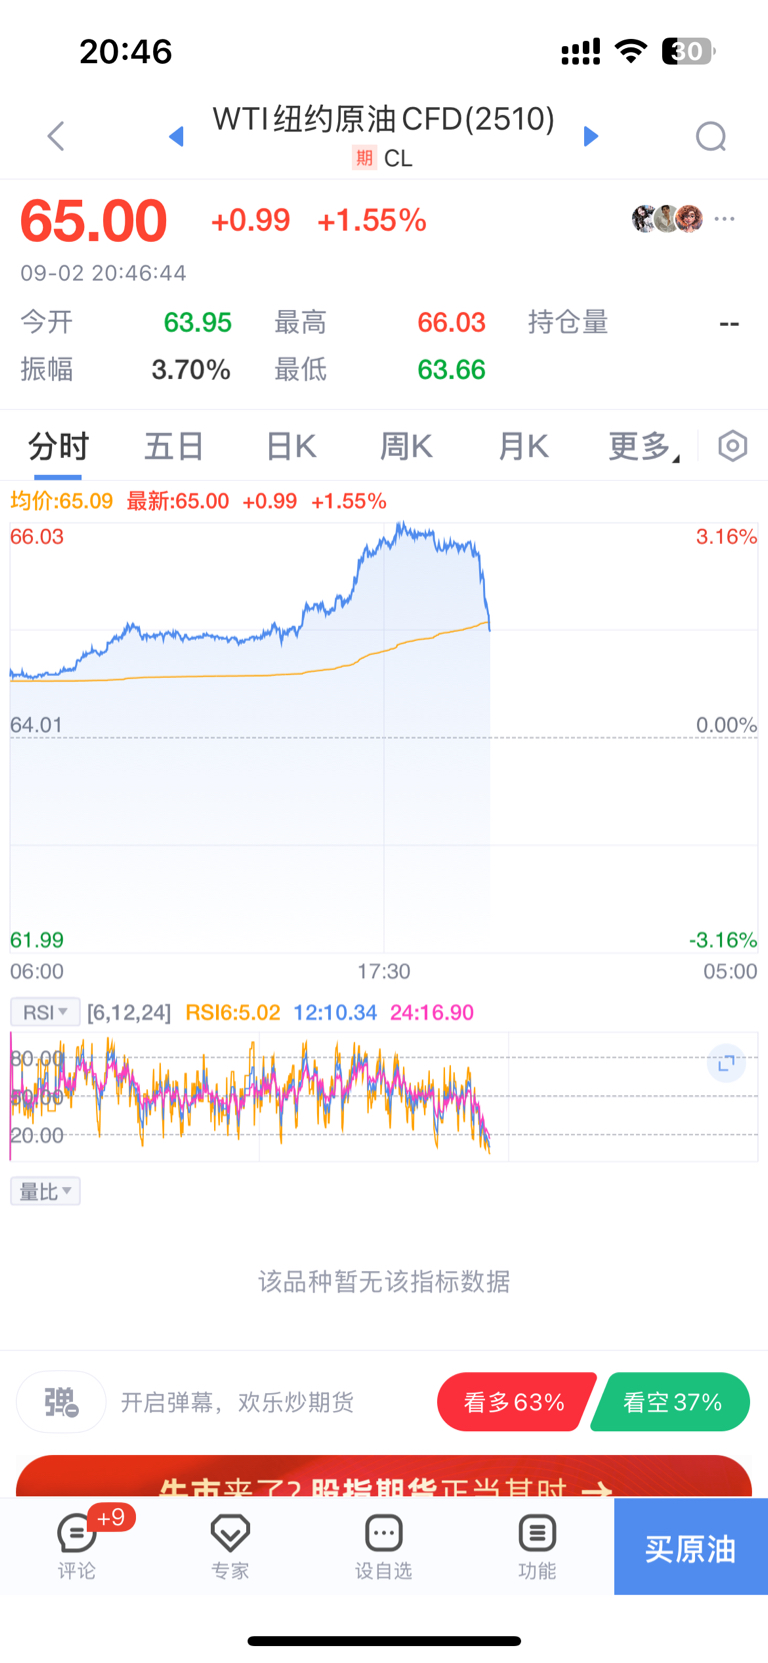Open the 量比 indicator dropdown
The width and height of the screenshot is (768, 1663).
pyautogui.click(x=45, y=1191)
